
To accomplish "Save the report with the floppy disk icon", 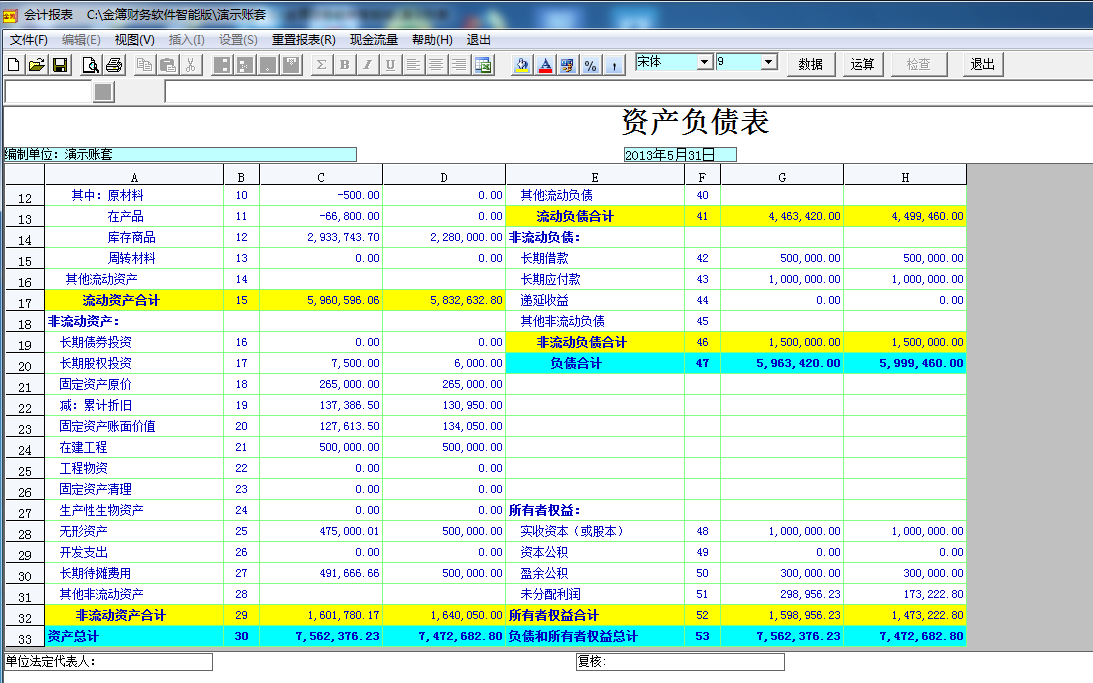I will (x=60, y=65).
